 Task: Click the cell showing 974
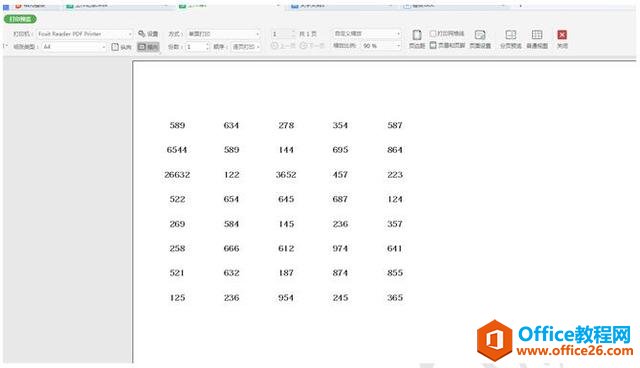(x=340, y=248)
